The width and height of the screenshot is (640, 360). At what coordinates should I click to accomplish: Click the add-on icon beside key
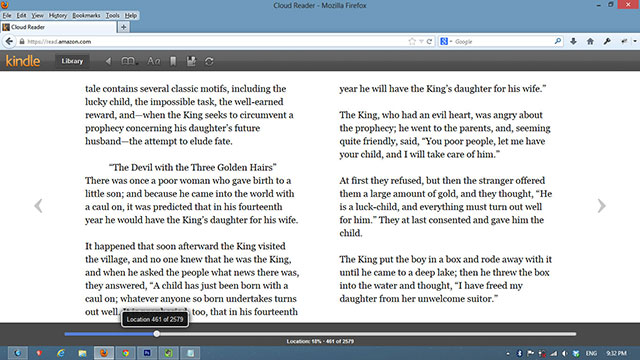[x=624, y=41]
